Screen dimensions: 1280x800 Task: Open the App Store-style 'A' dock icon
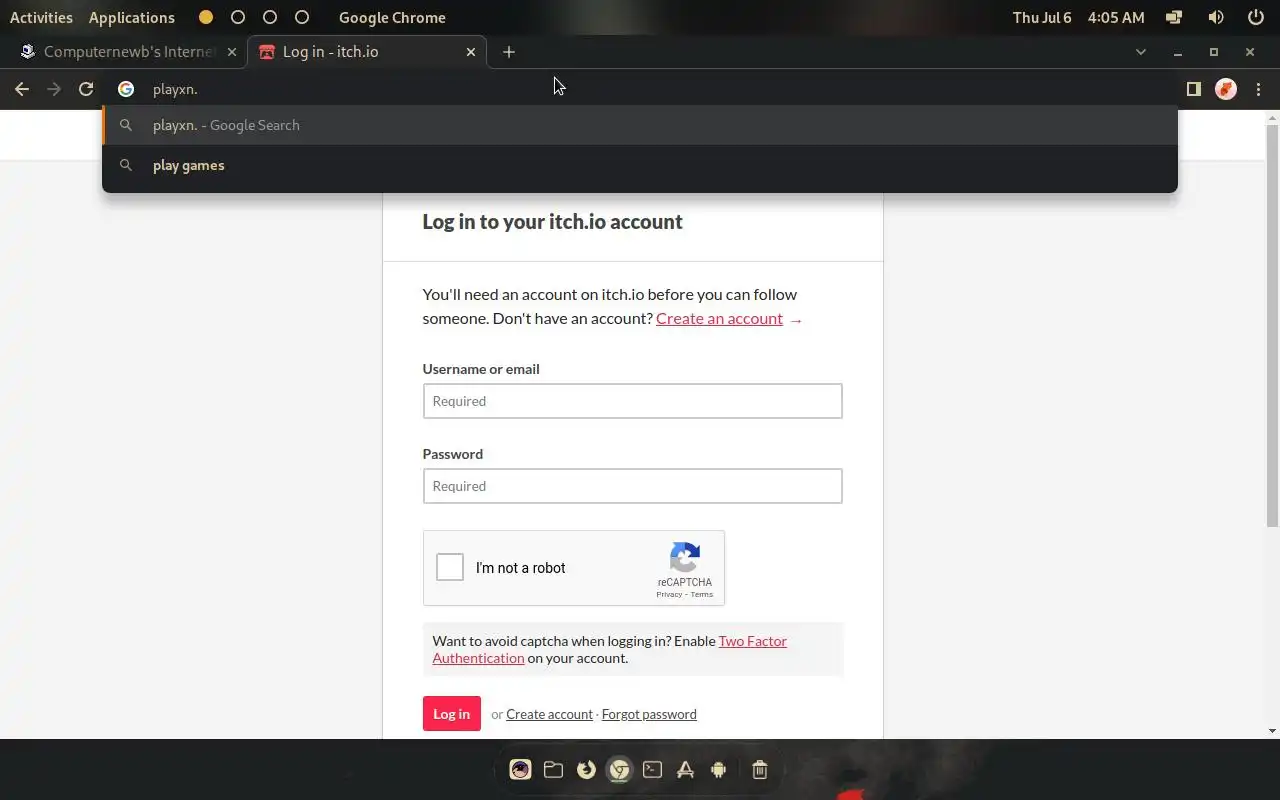click(x=685, y=769)
